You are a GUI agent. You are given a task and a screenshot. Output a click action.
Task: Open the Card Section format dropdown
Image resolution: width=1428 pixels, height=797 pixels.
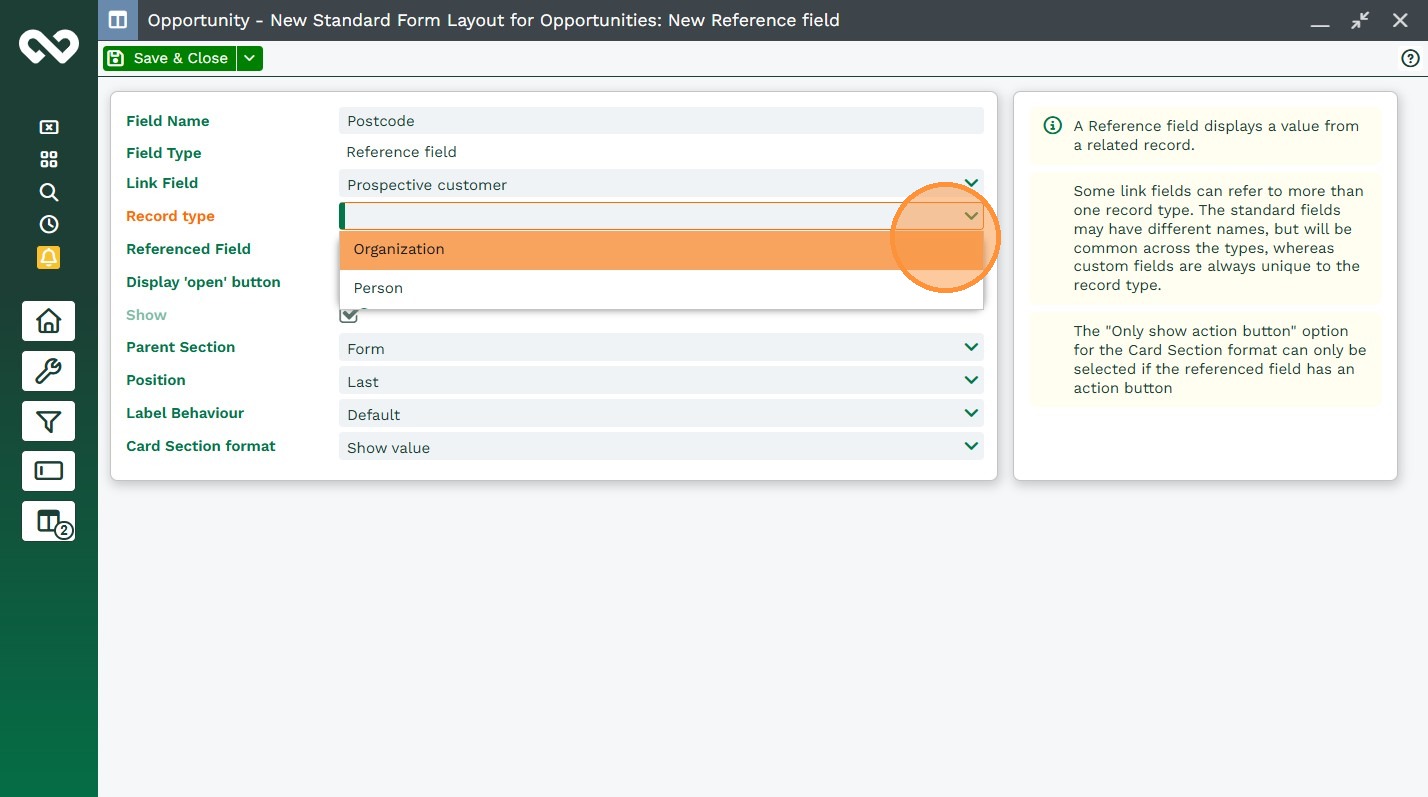(660, 447)
